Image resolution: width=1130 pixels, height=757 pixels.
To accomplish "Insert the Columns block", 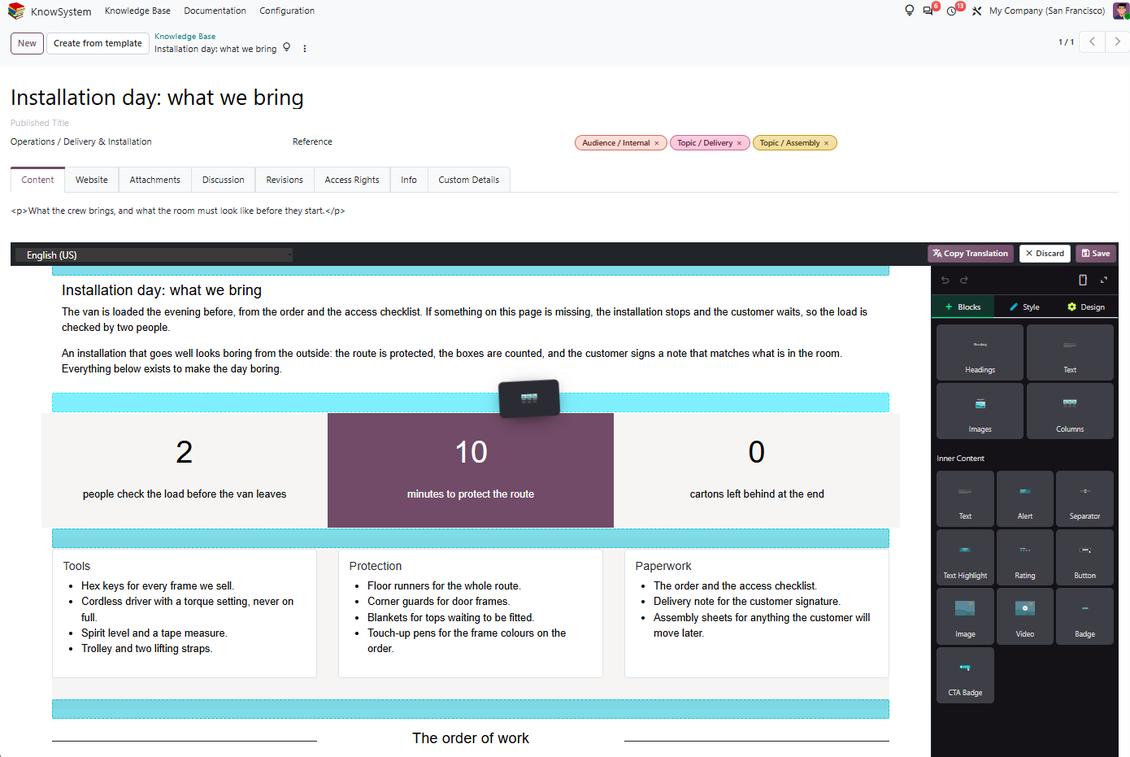I will click(x=1069, y=411).
